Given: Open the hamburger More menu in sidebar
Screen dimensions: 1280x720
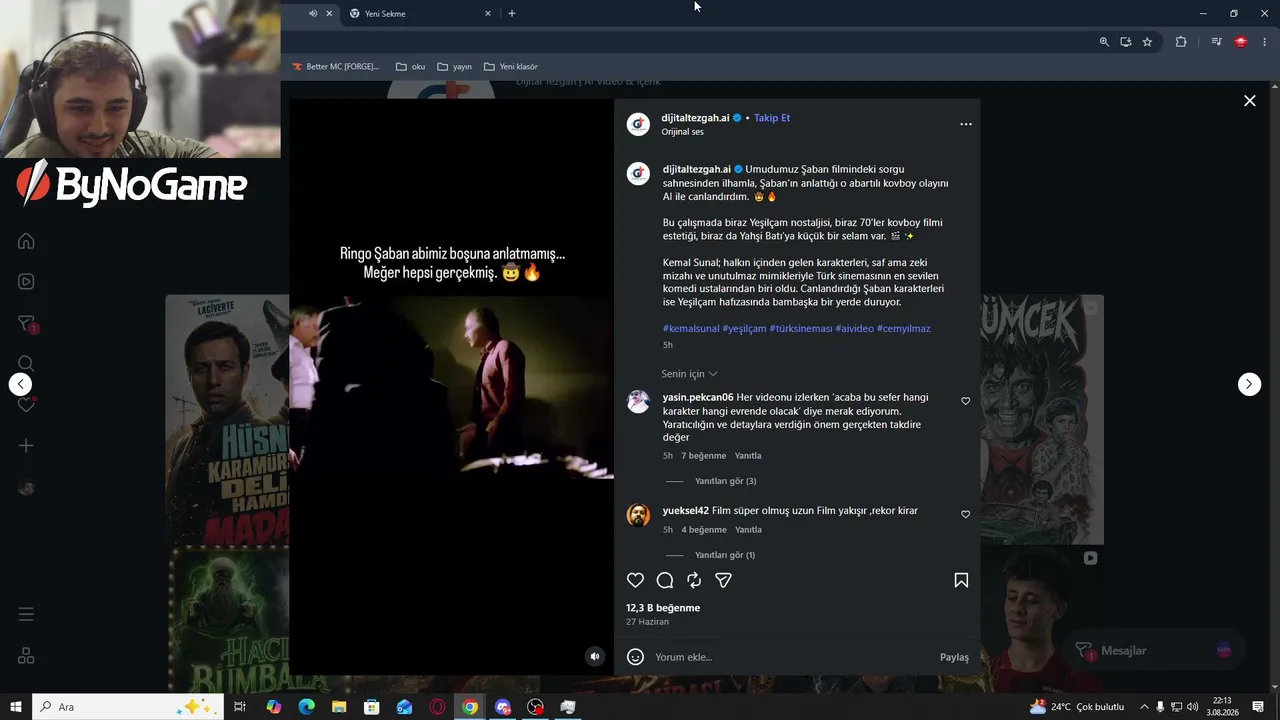Looking at the screenshot, I should pyautogui.click(x=26, y=614).
